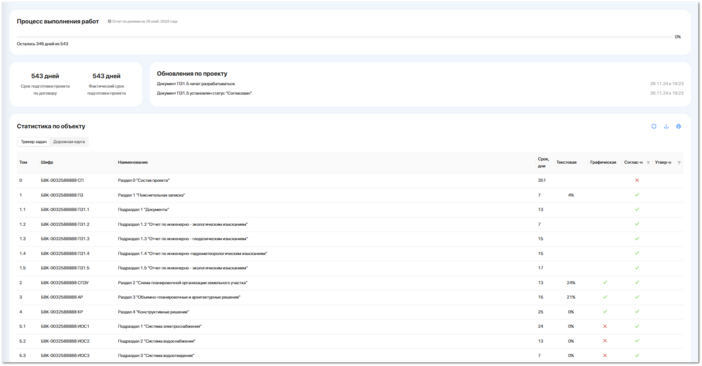
Task: Click the cipher cell ending in СП
Action: point(62,180)
